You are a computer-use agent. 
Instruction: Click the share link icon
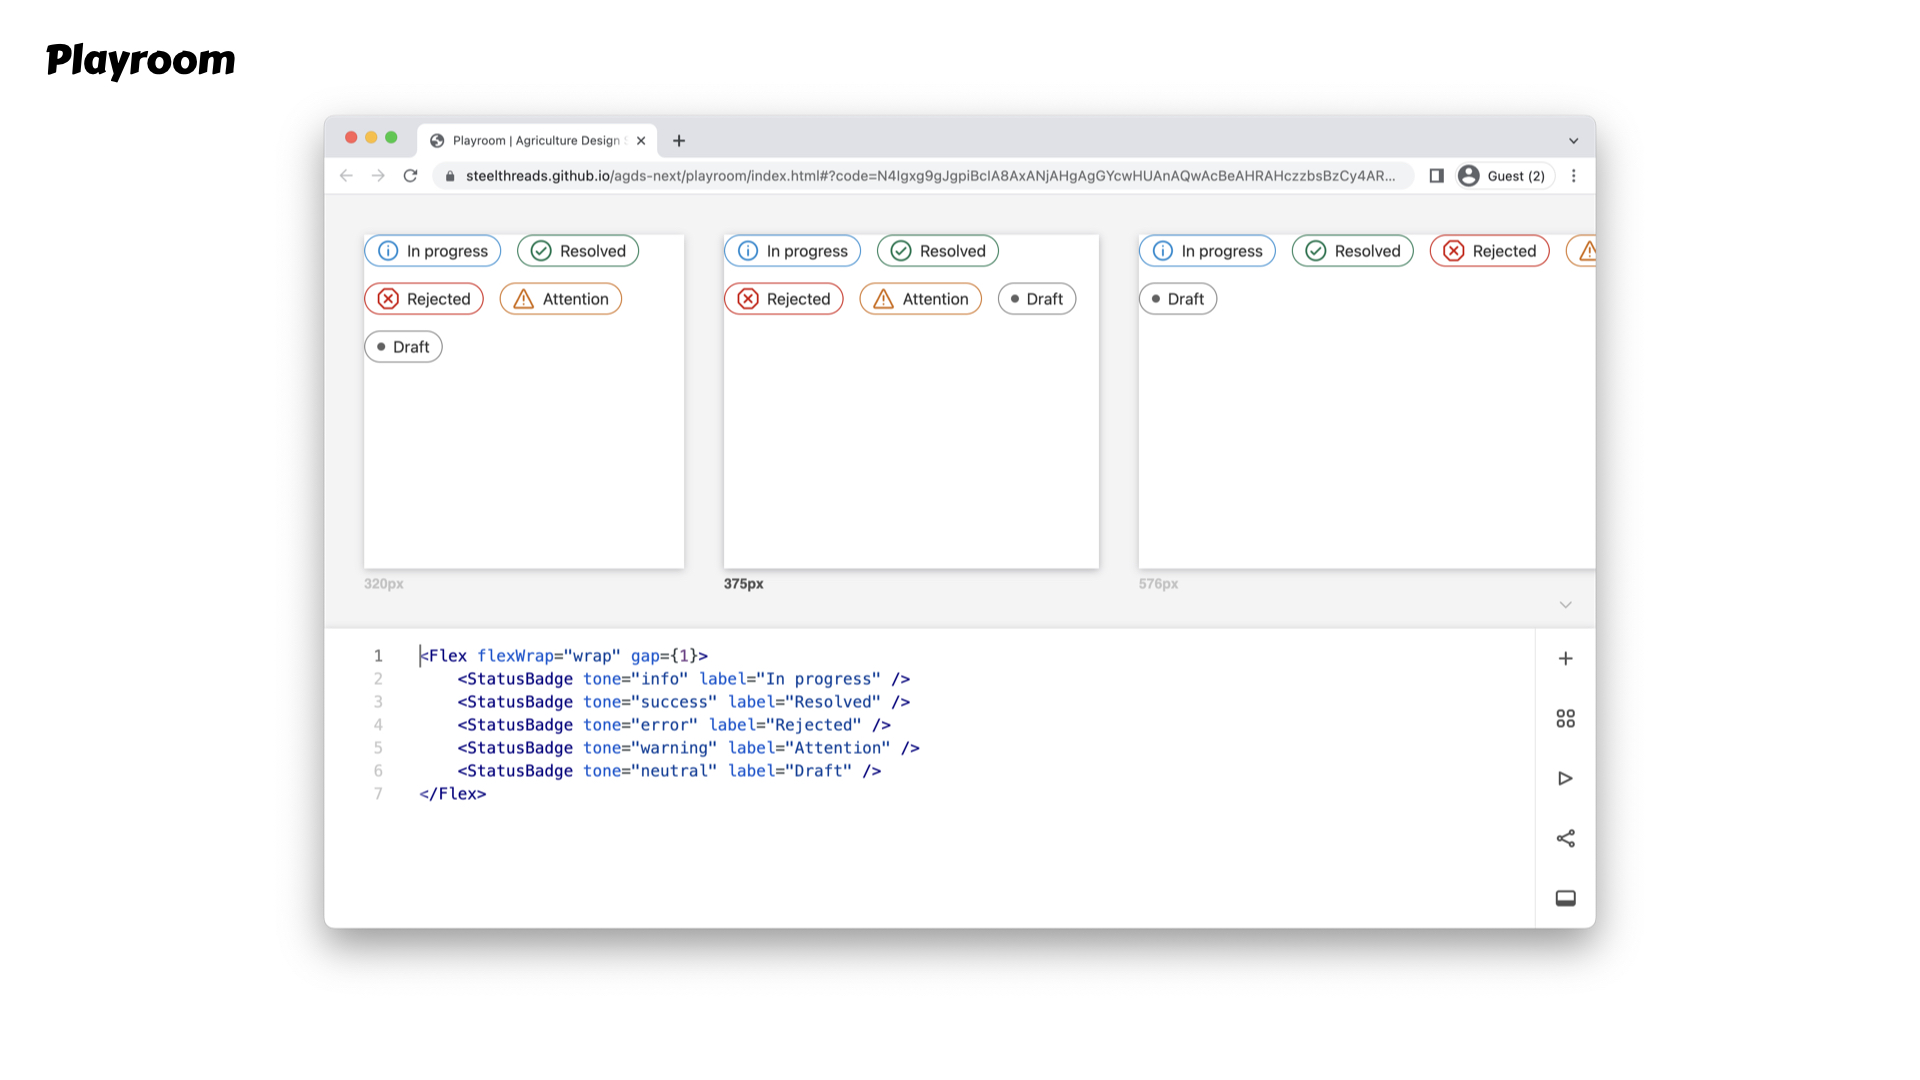click(1565, 838)
